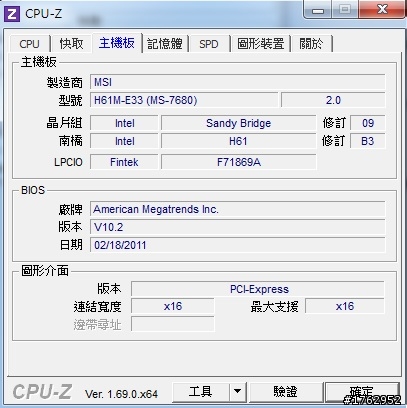Open the SPD tab
407x408 pixels.
tap(209, 44)
